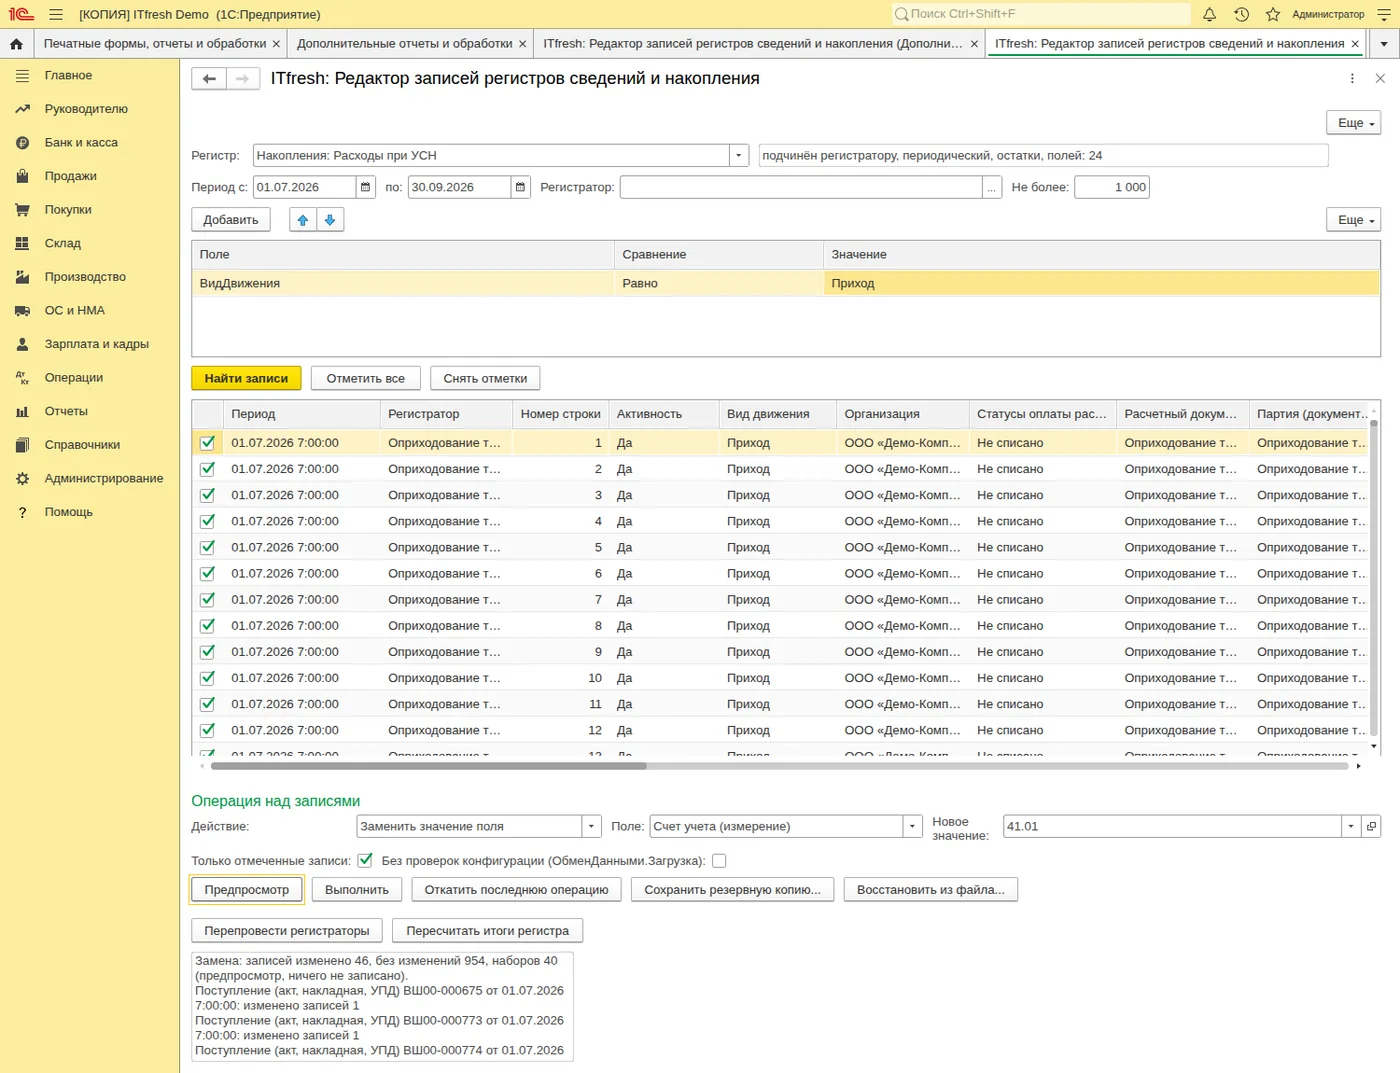Open calendar for the 'по' end date
Viewport: 1400px width, 1073px height.
[x=520, y=187]
